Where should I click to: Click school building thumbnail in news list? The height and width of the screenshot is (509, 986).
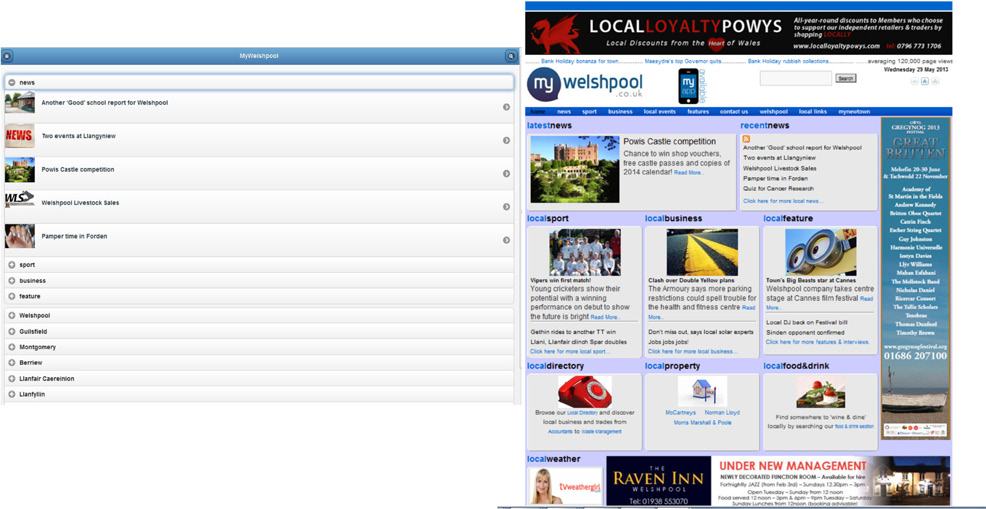(x=19, y=102)
